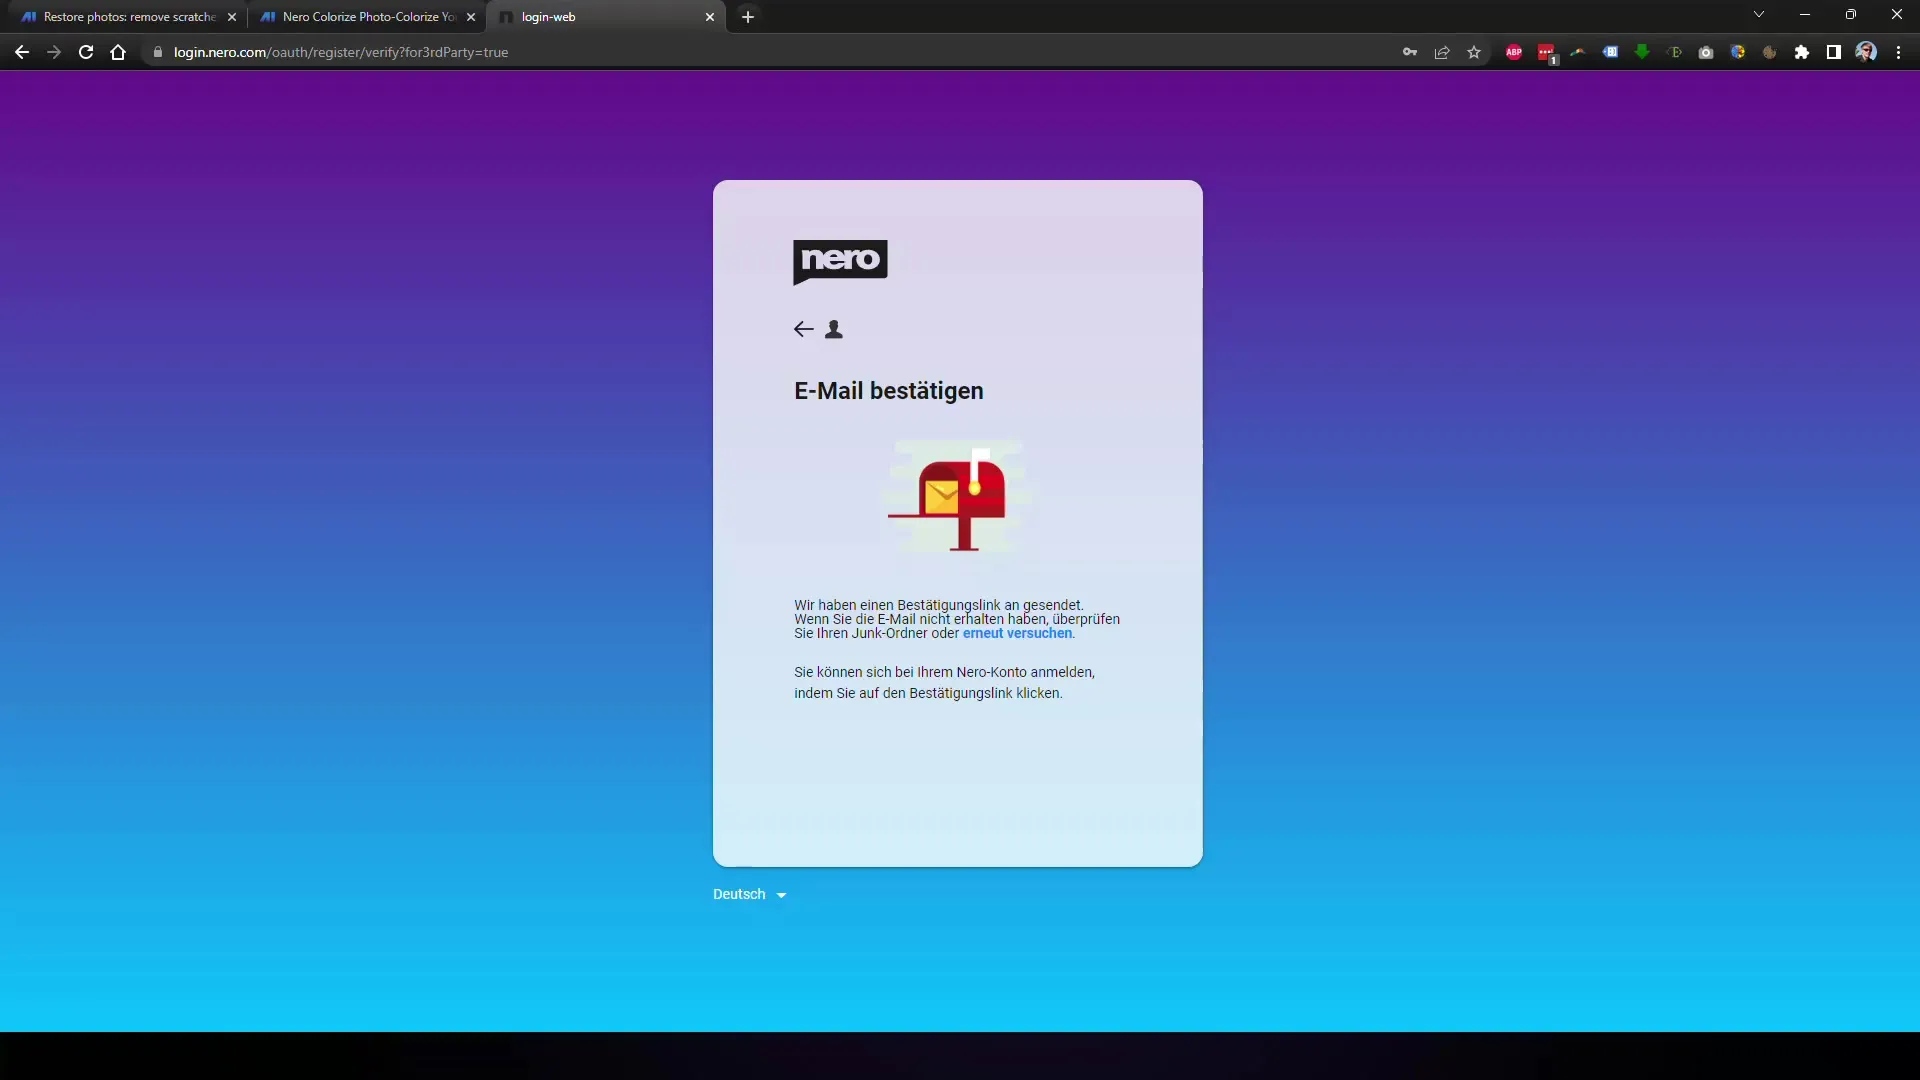Open the red password manager extension with badge
Screen dimensions: 1920x1080
(1546, 52)
